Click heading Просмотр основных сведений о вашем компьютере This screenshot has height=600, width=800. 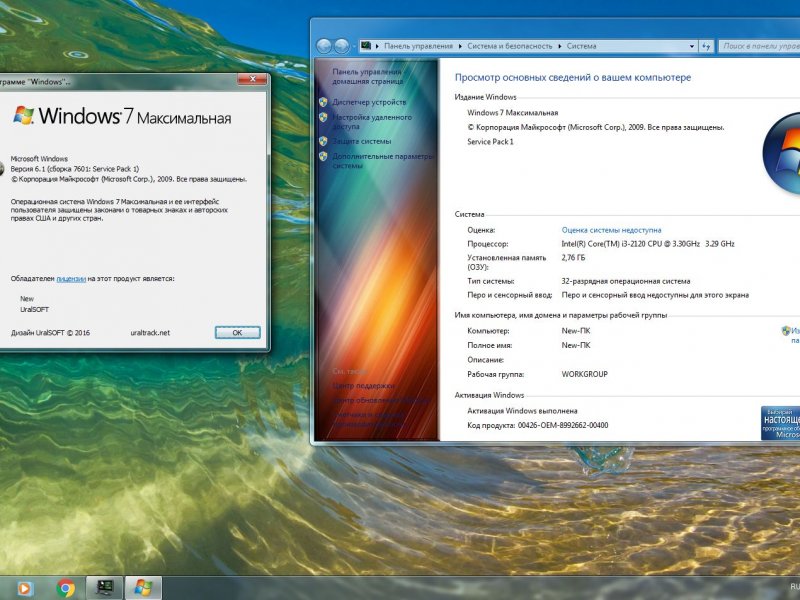pyautogui.click(x=572, y=78)
